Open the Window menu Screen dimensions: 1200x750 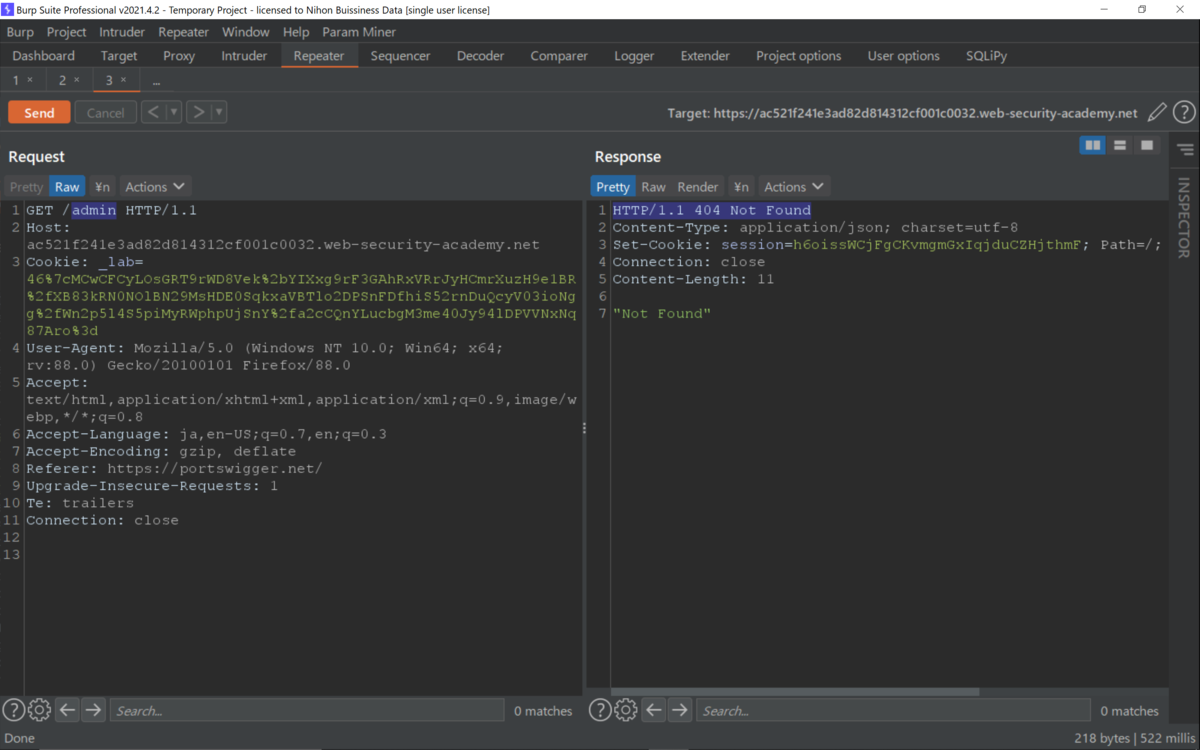point(246,32)
